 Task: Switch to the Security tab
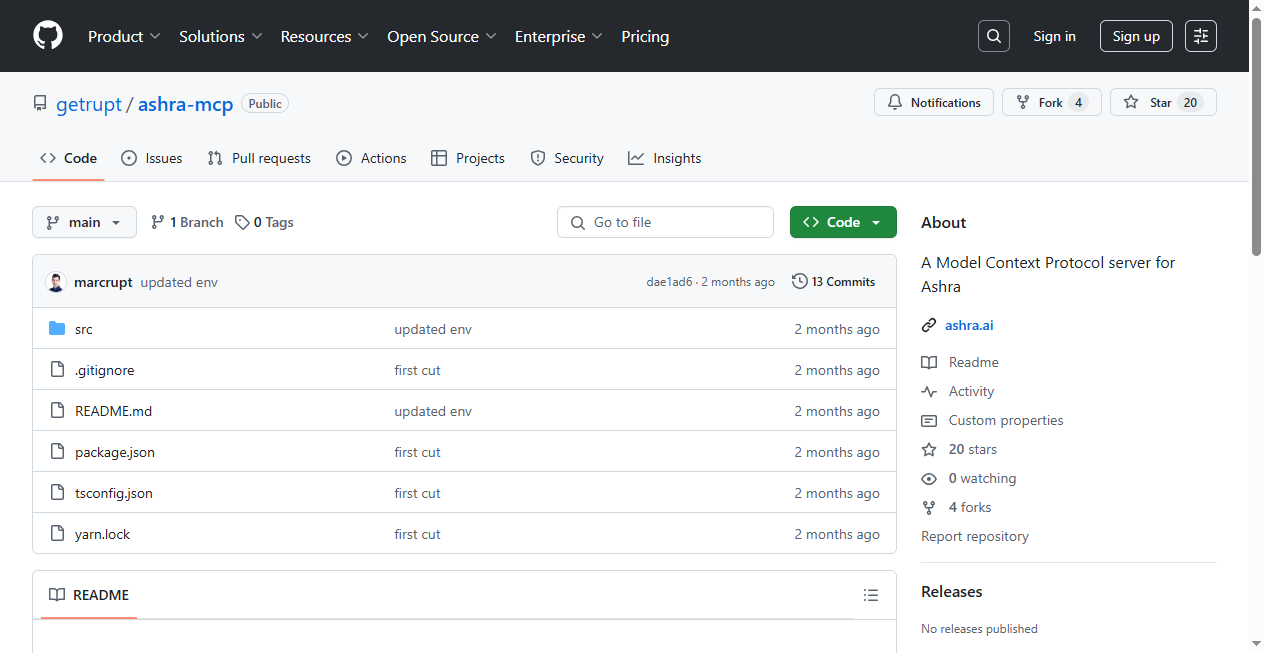pos(567,158)
